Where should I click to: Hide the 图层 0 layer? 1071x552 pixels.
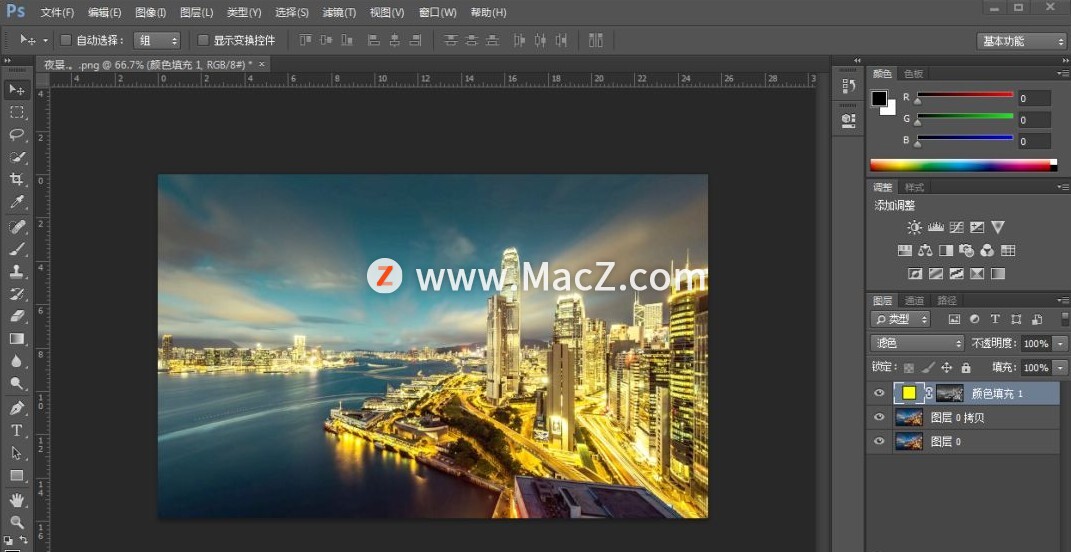pyautogui.click(x=879, y=441)
